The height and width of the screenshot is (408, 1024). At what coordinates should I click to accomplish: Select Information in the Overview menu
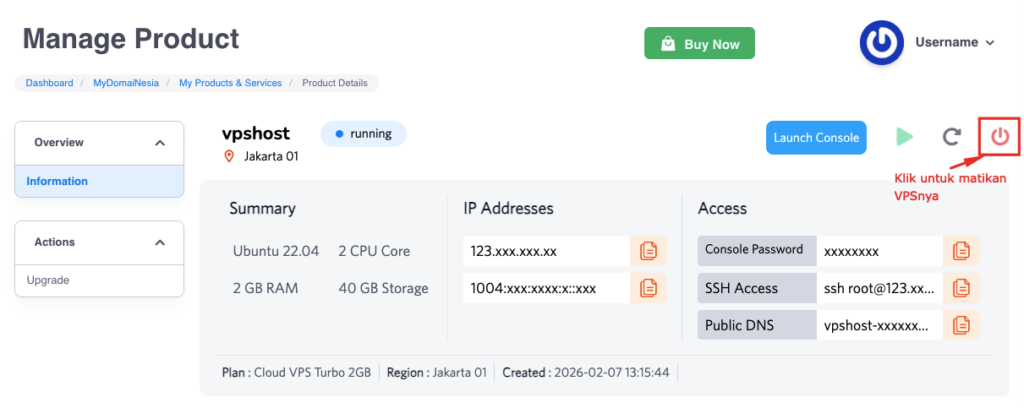click(x=99, y=181)
